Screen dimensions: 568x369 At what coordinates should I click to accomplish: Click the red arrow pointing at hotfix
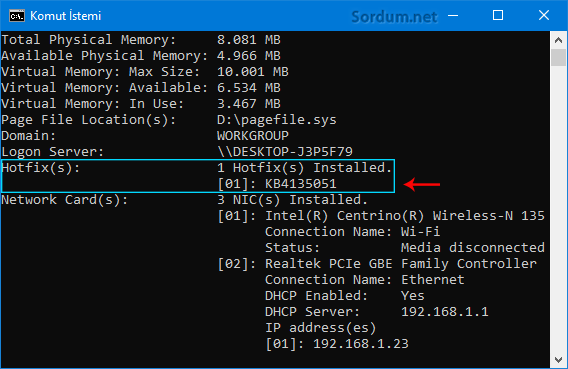[422, 184]
